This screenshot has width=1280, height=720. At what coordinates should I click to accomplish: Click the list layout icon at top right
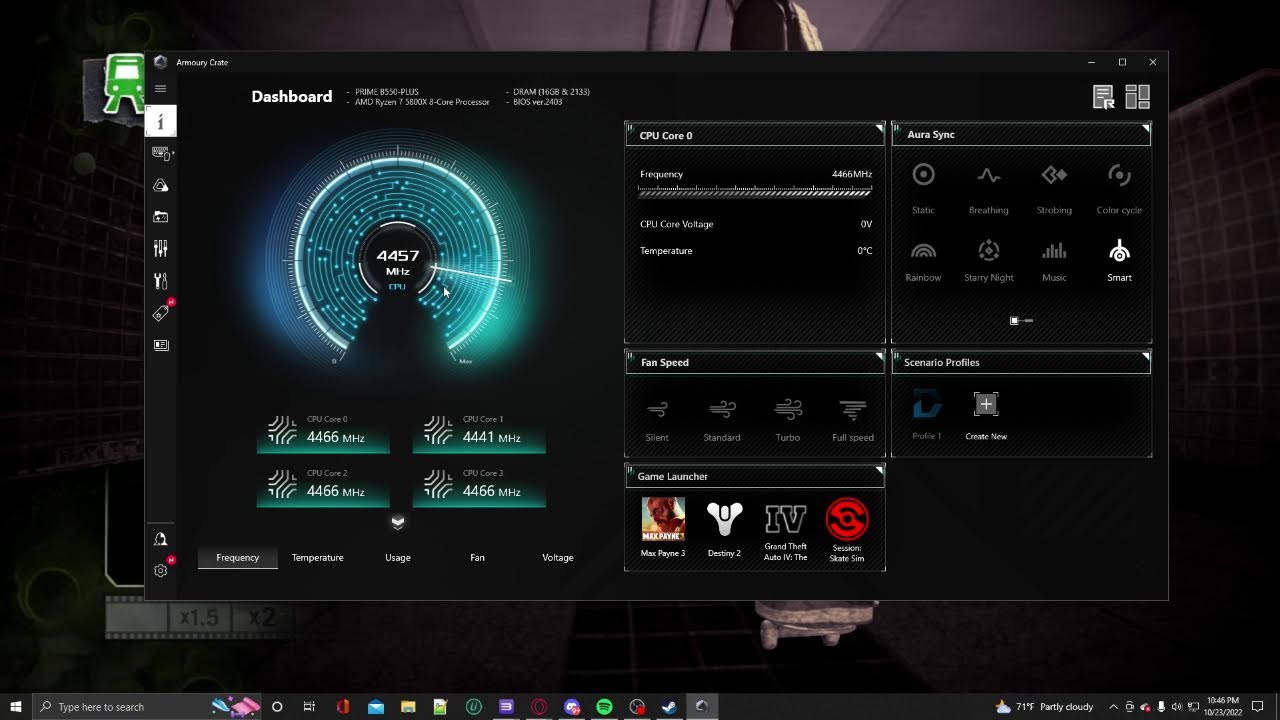tap(1104, 97)
